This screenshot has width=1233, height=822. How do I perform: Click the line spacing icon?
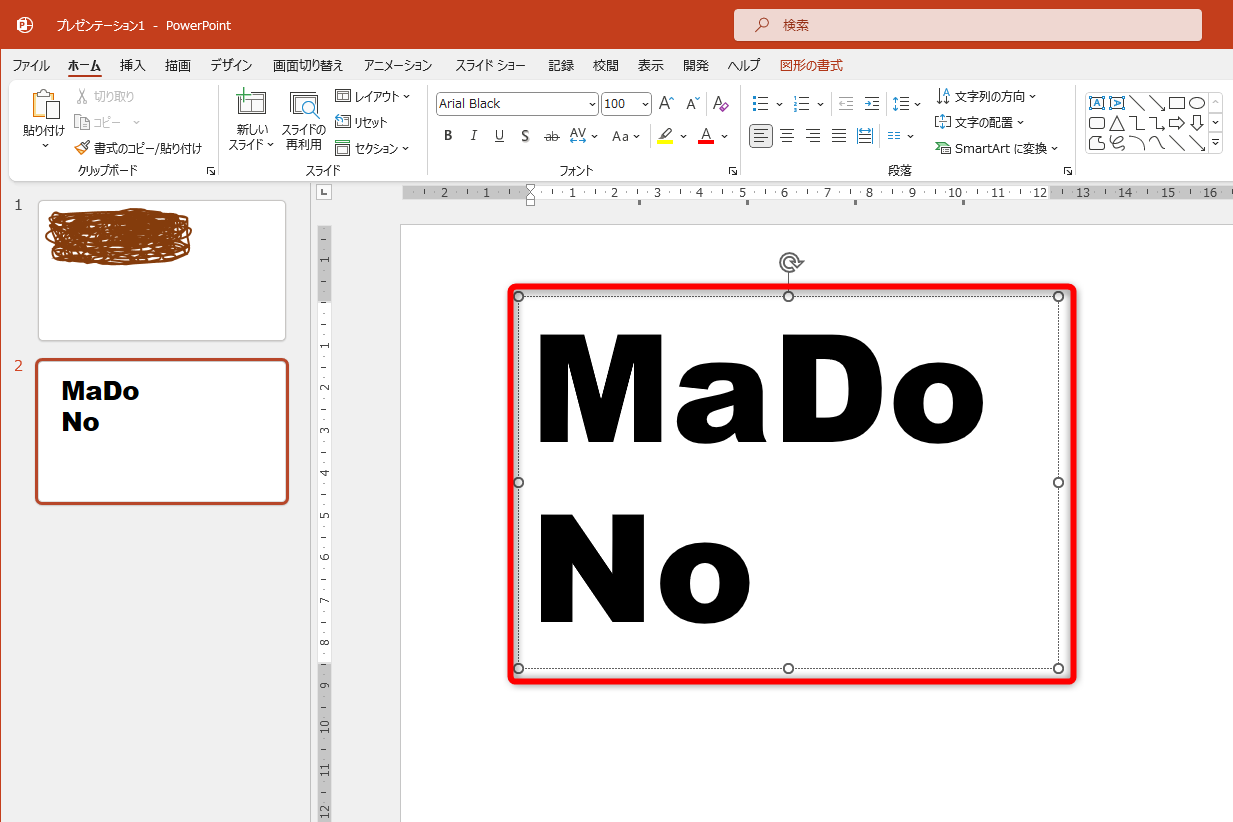pos(901,104)
